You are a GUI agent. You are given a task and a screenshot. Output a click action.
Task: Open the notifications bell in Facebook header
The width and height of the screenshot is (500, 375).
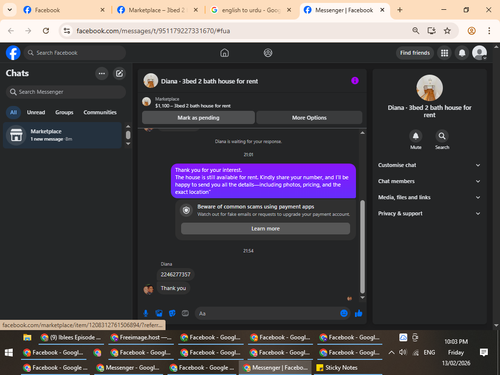tap(462, 53)
